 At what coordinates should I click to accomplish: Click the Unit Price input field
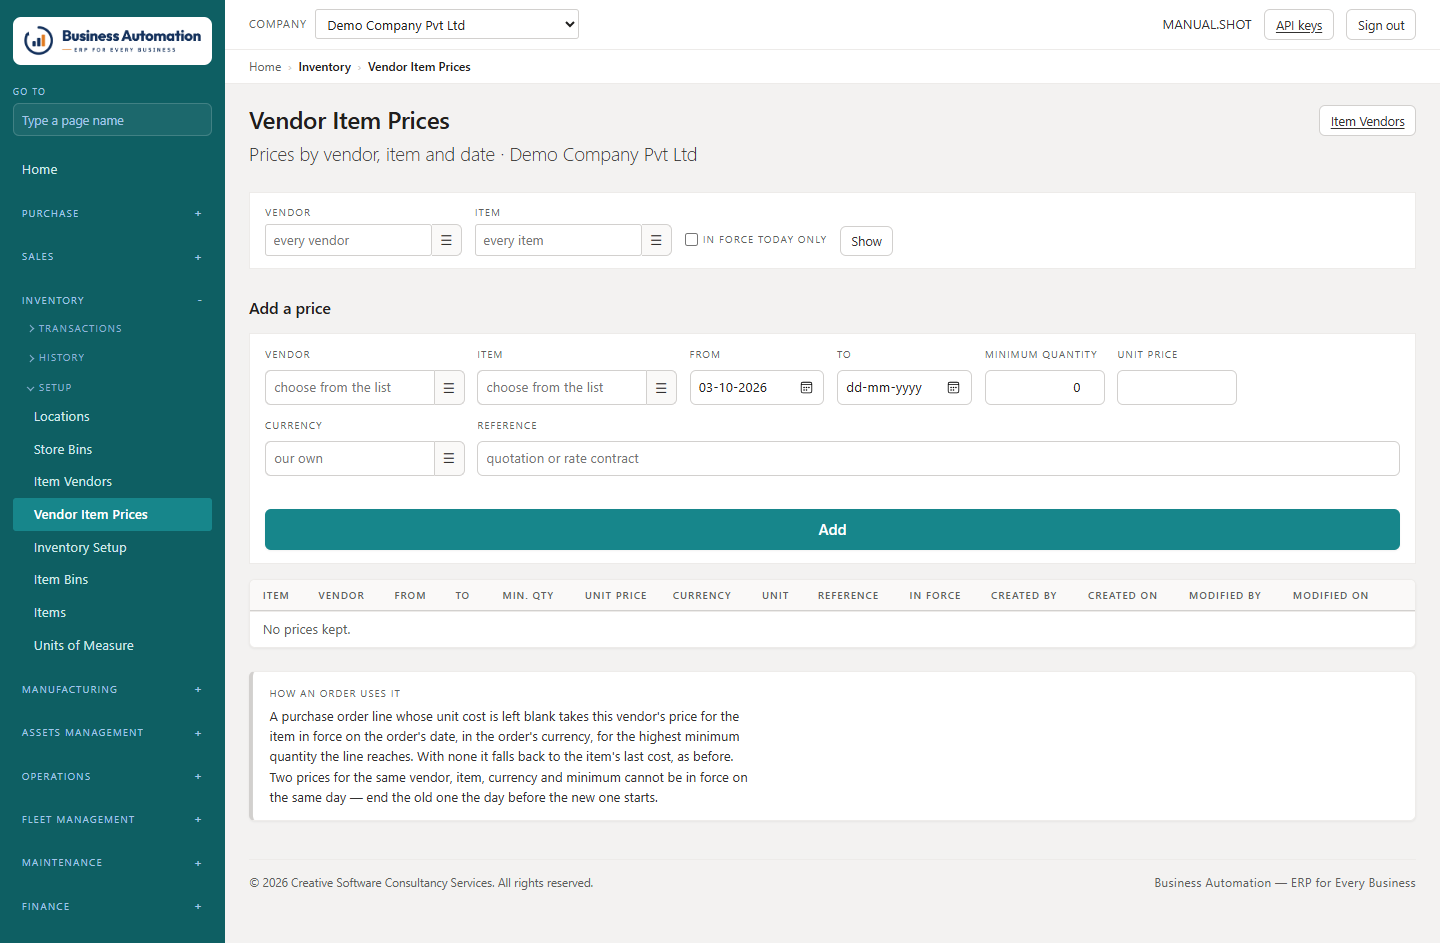tap(1177, 388)
